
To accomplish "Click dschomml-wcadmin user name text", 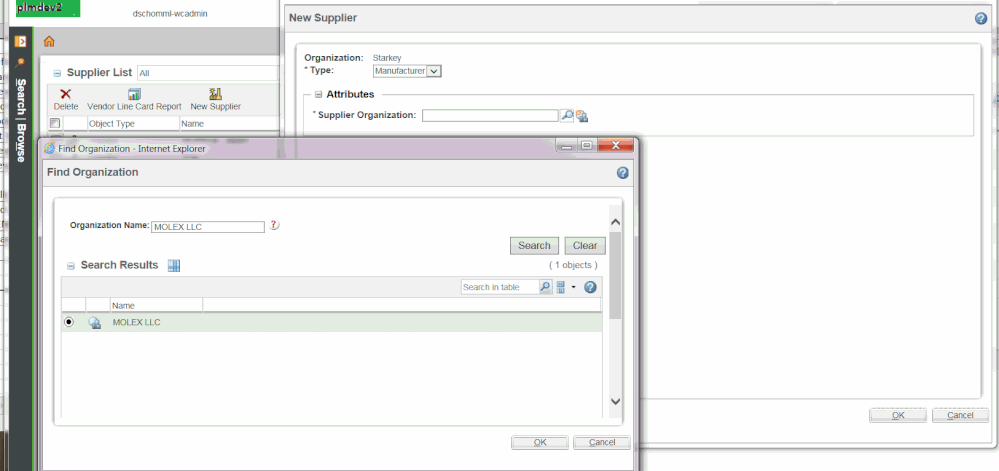I will (170, 13).
